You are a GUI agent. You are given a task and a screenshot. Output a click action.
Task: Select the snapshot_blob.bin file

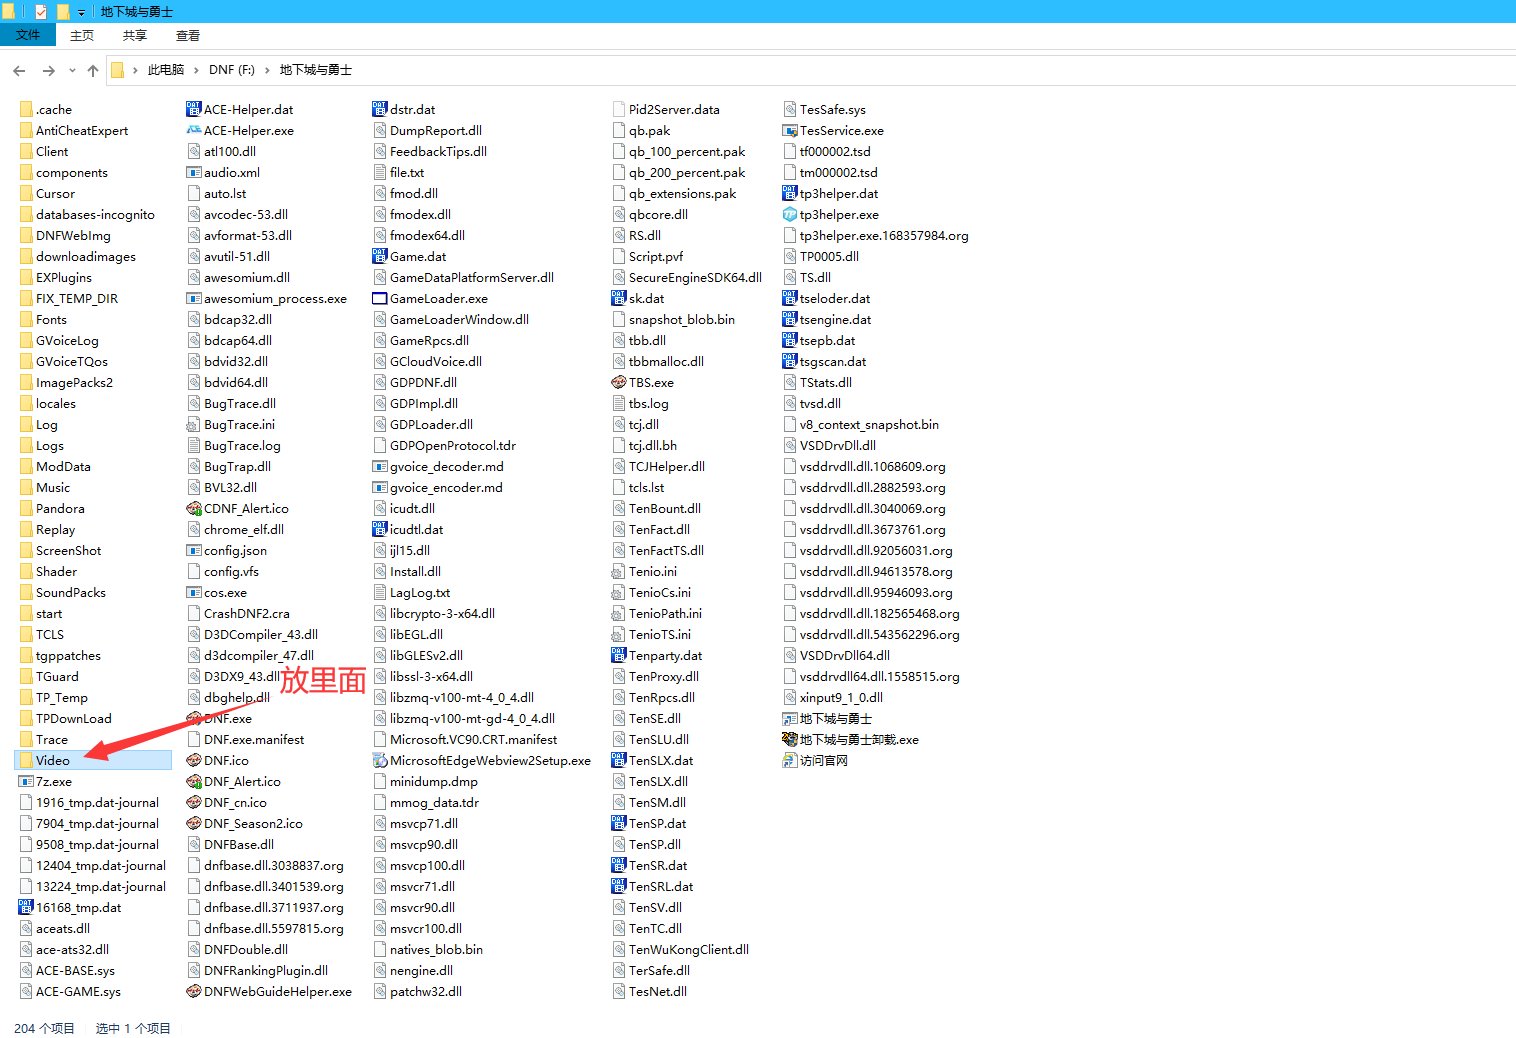tap(674, 319)
